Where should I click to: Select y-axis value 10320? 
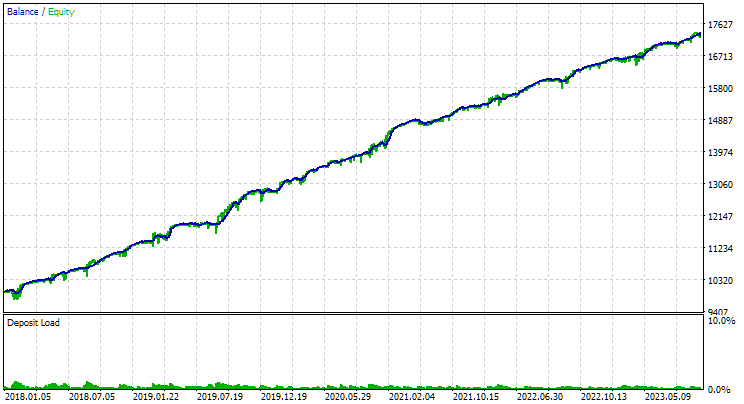pos(720,281)
